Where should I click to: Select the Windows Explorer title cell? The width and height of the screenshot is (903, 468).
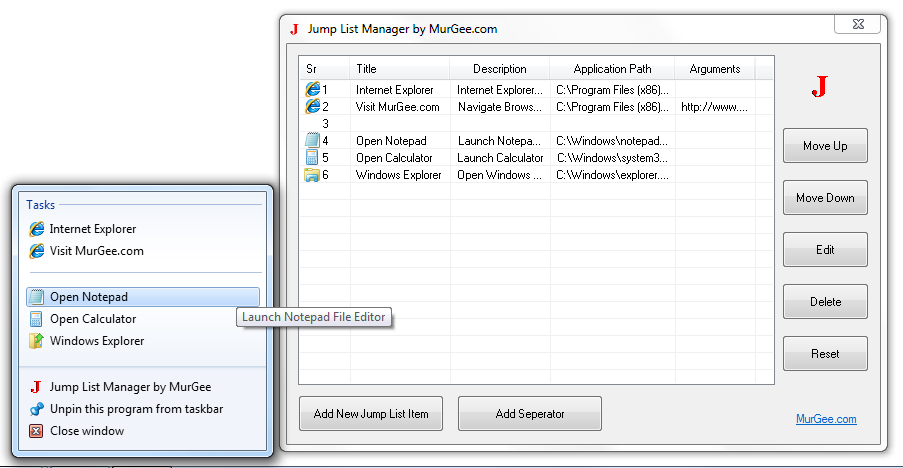click(x=399, y=175)
